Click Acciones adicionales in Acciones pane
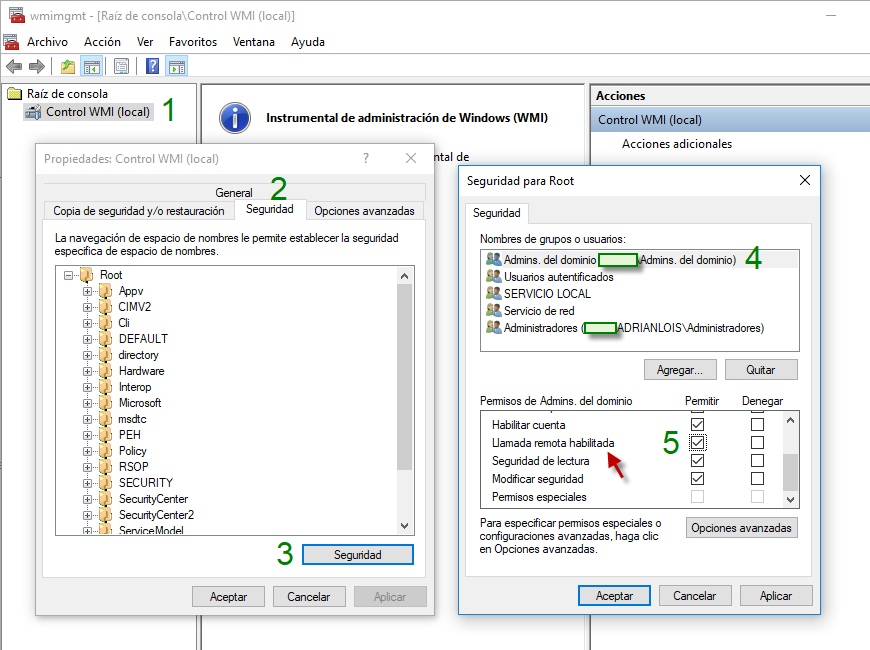Viewport: 870px width, 650px height. (x=676, y=144)
